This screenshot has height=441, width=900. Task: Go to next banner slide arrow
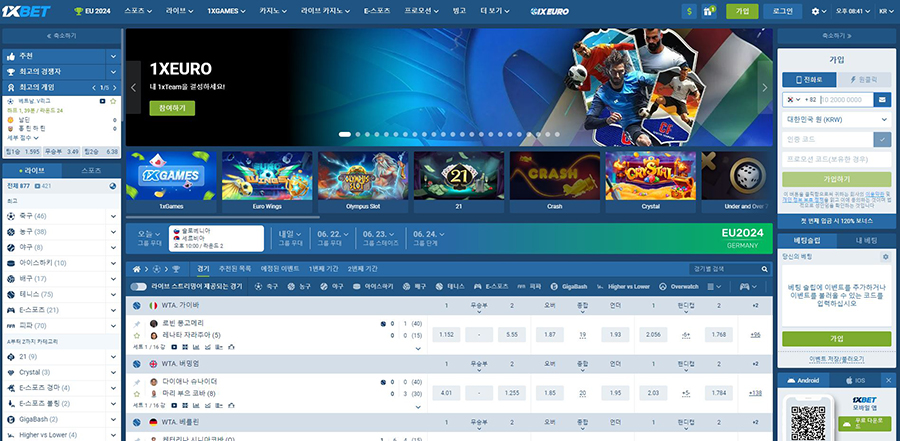tap(765, 87)
